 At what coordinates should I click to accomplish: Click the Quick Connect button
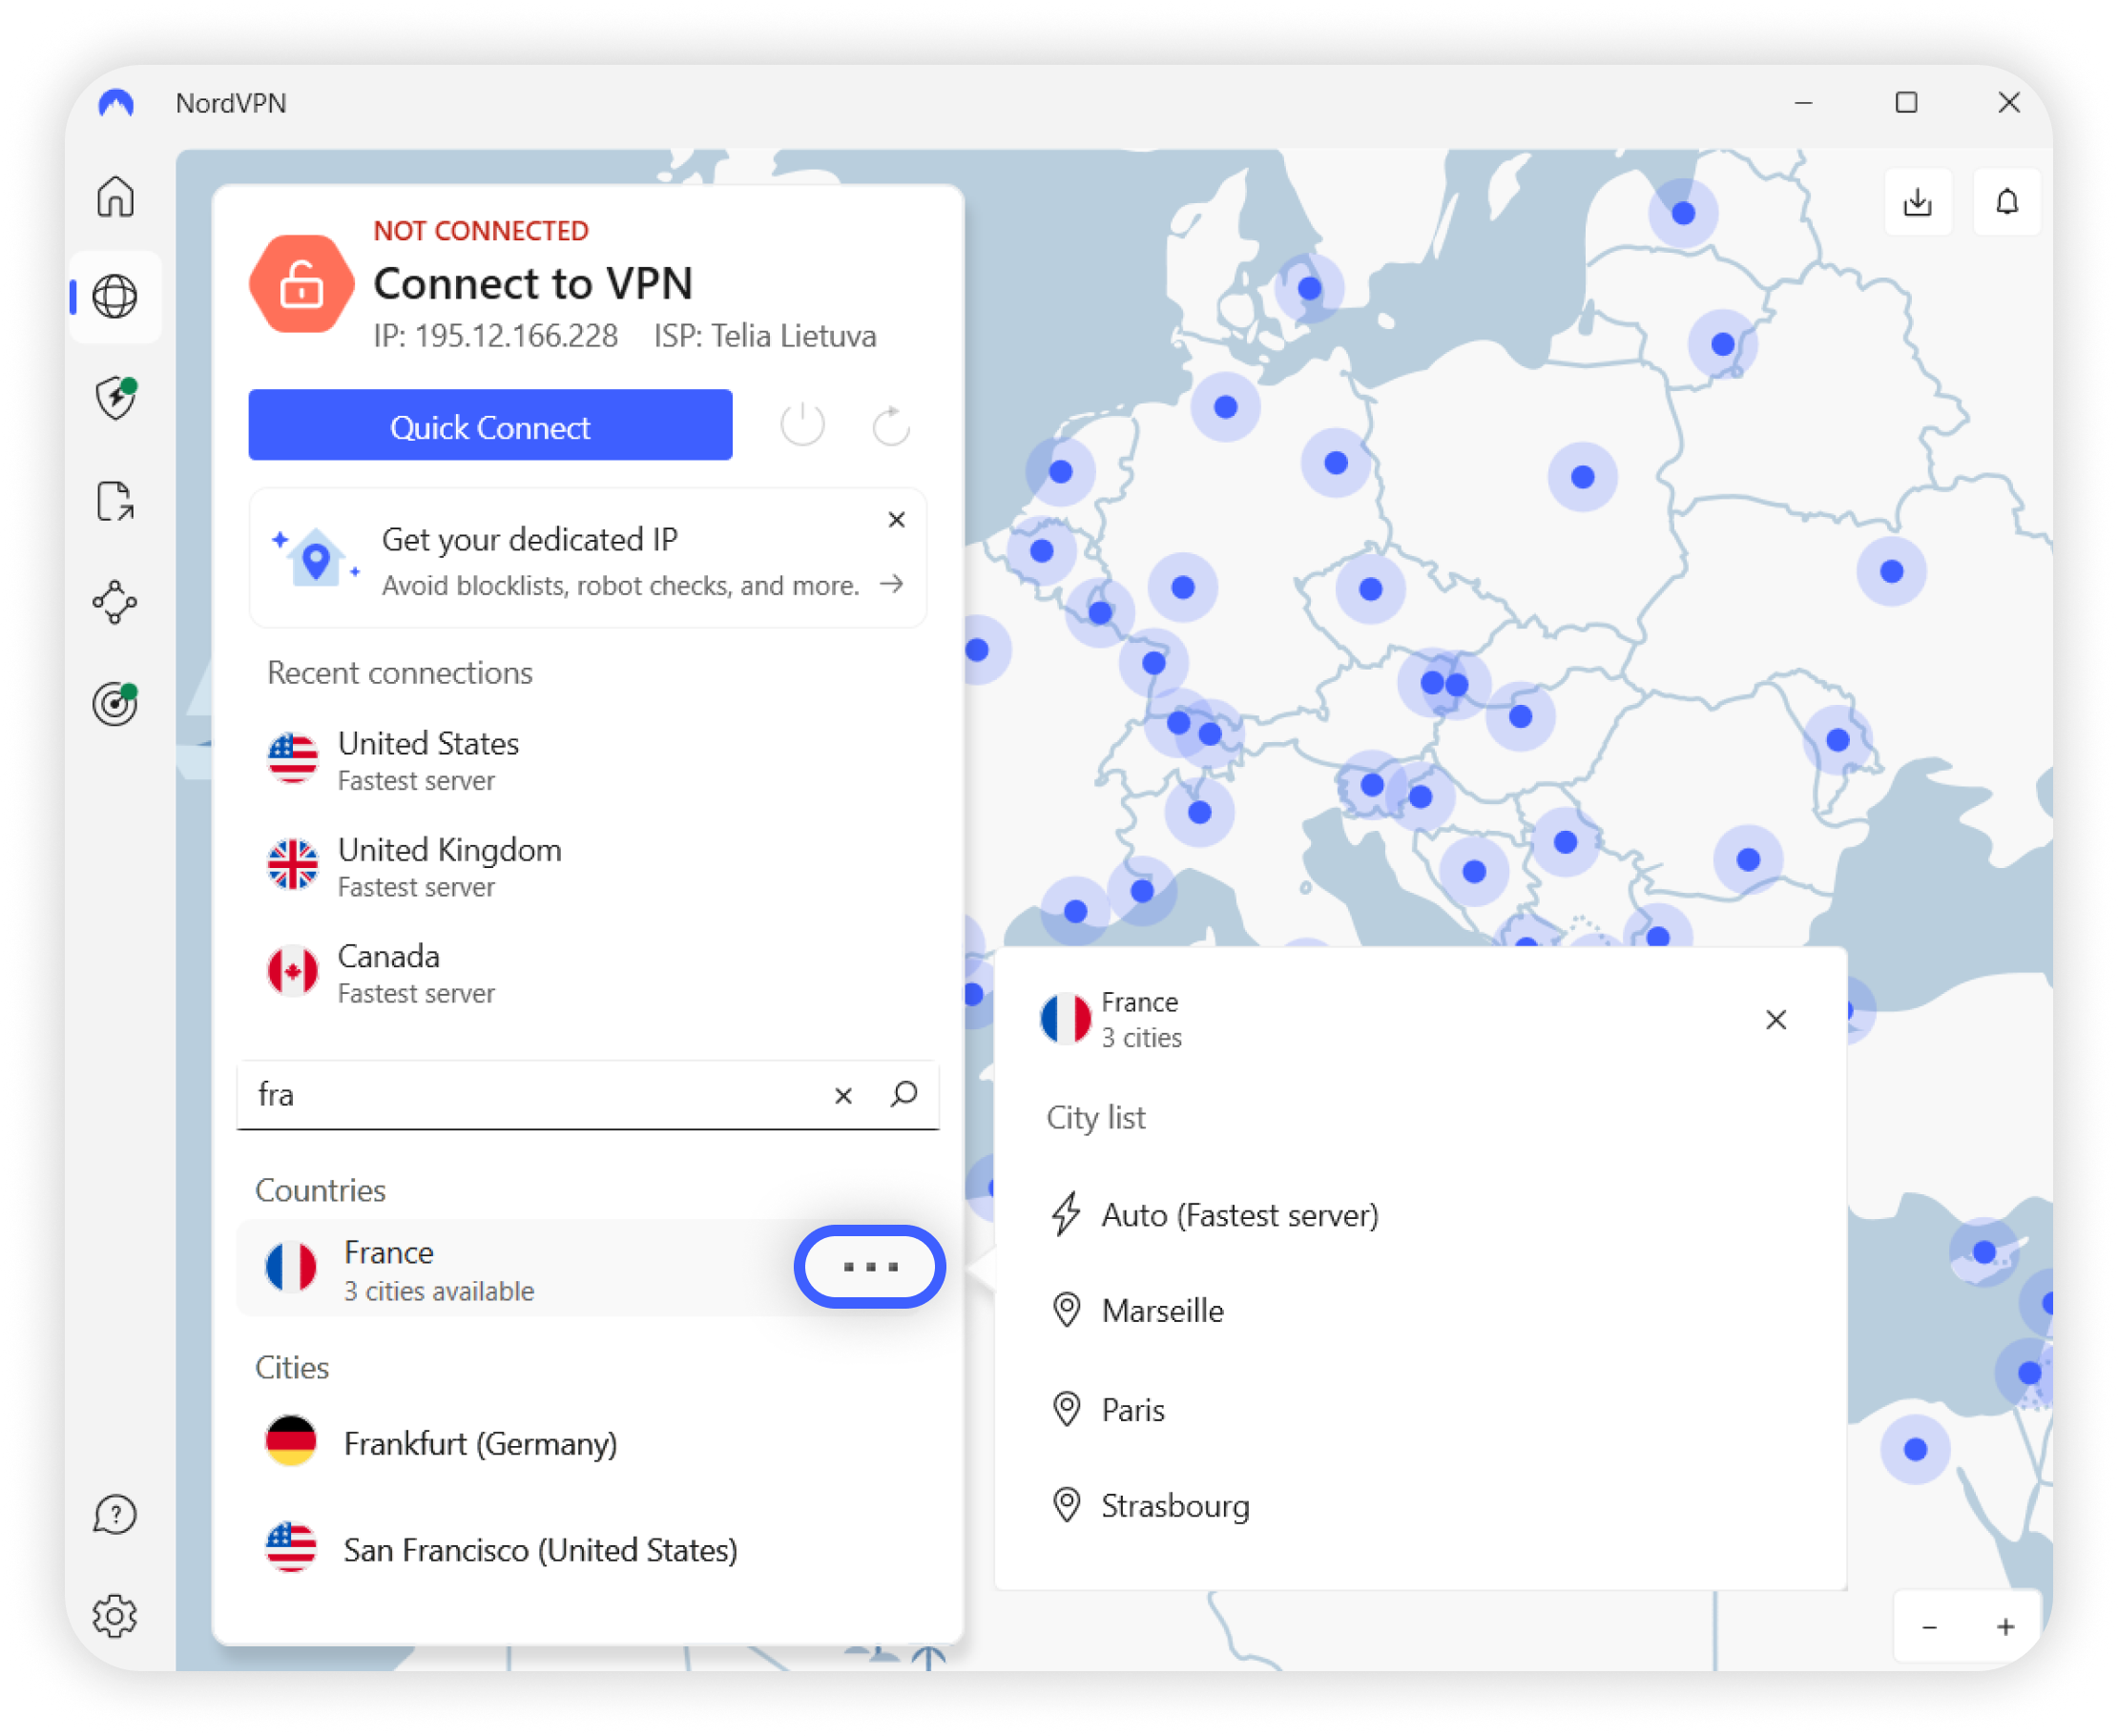pos(490,426)
